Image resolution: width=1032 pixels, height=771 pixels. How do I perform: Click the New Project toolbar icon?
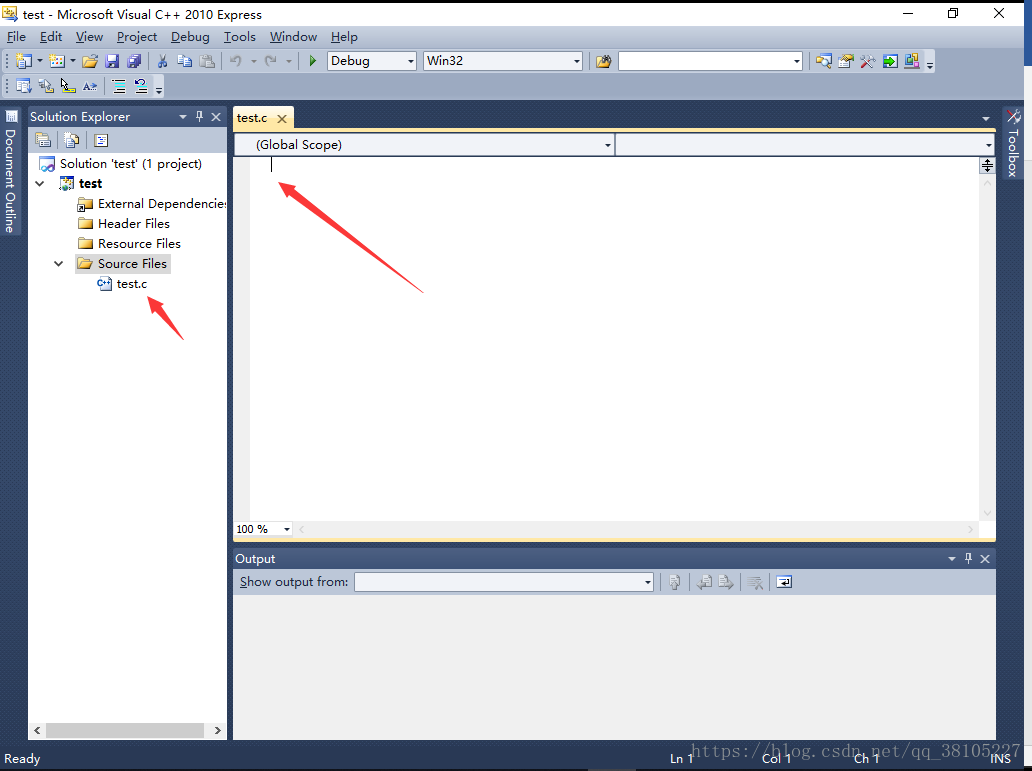click(x=24, y=61)
